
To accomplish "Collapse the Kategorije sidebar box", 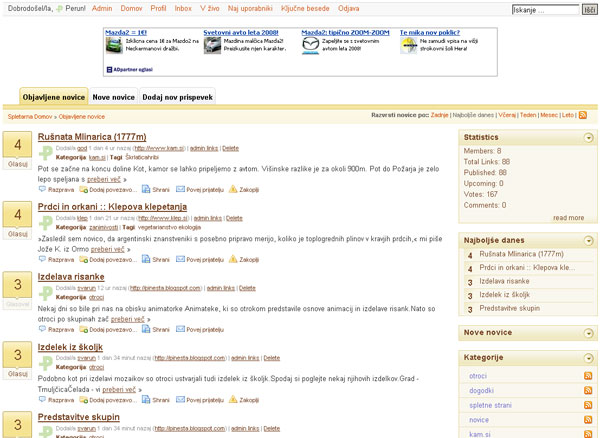I will pyautogui.click(x=589, y=358).
